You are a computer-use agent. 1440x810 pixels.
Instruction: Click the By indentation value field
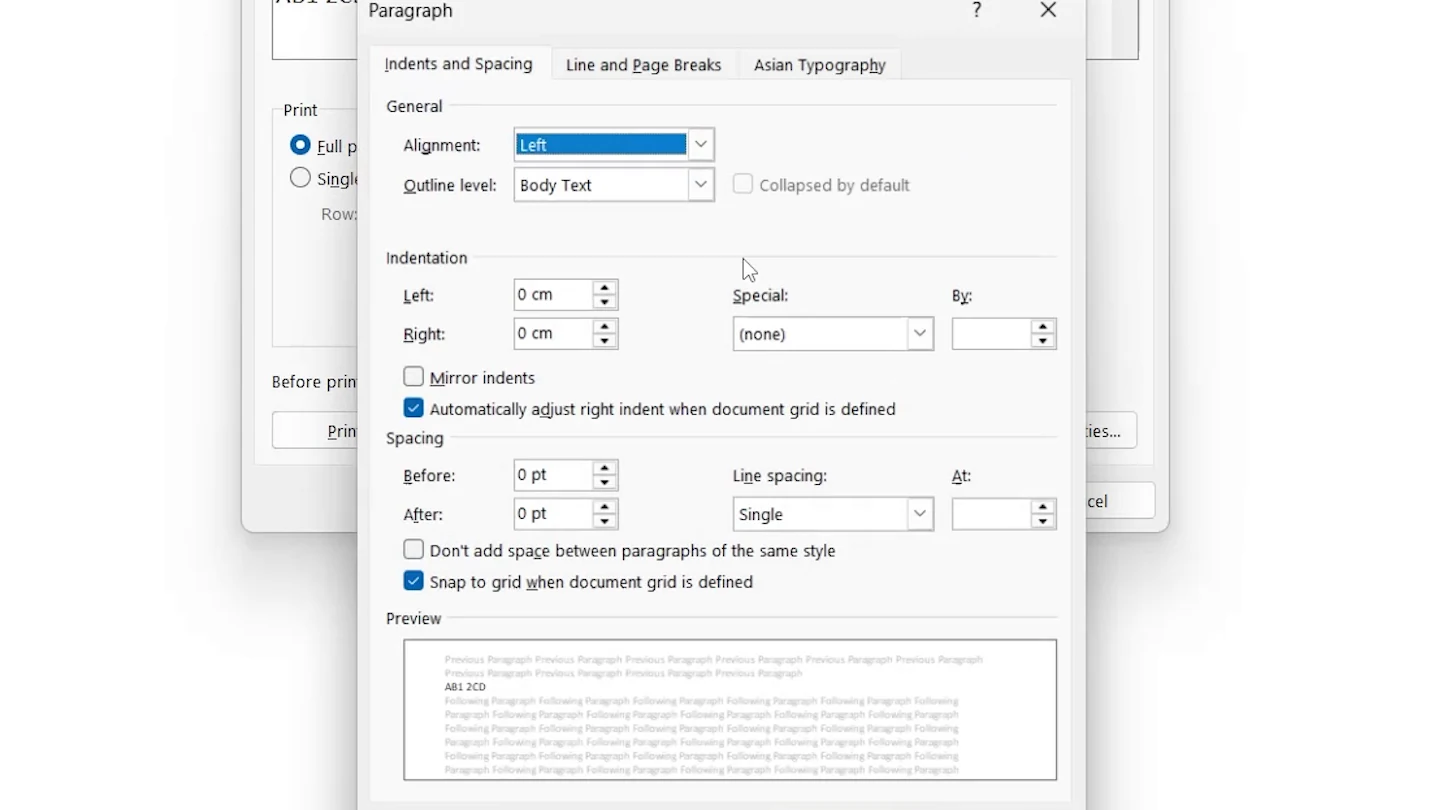[991, 334]
